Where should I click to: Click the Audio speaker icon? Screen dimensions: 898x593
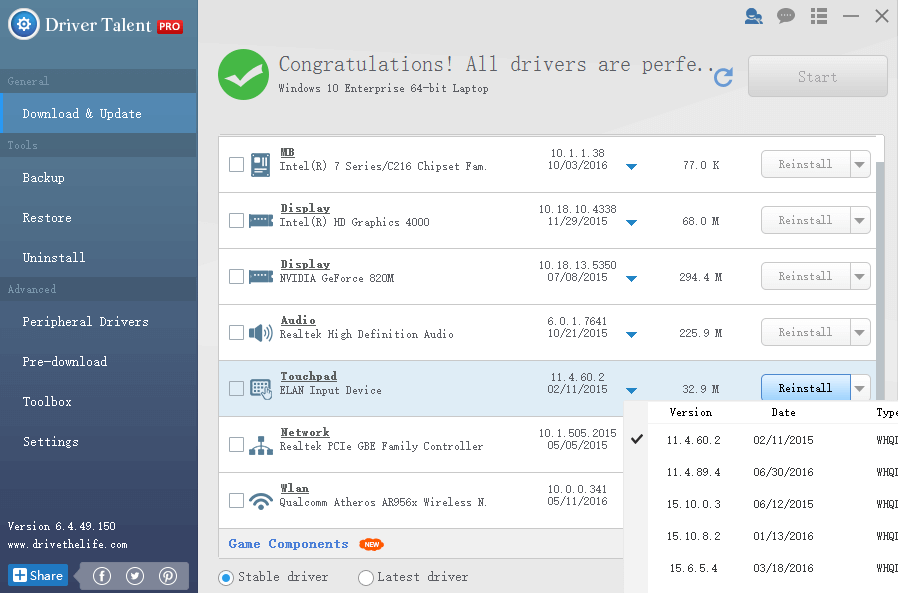[261, 332]
